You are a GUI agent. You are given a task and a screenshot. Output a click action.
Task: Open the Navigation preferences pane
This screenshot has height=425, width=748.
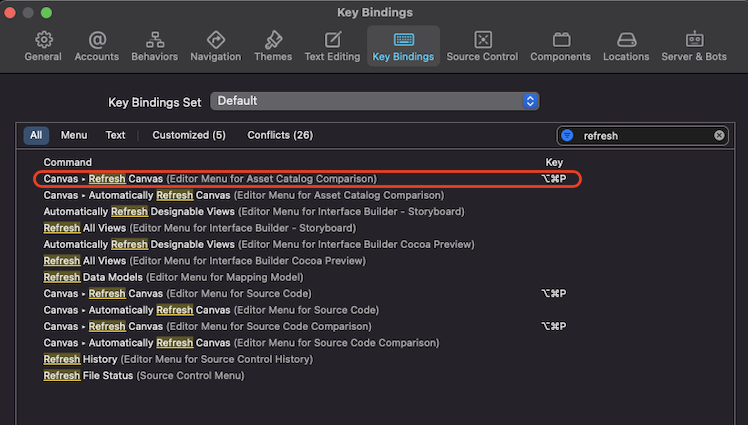[x=216, y=46]
